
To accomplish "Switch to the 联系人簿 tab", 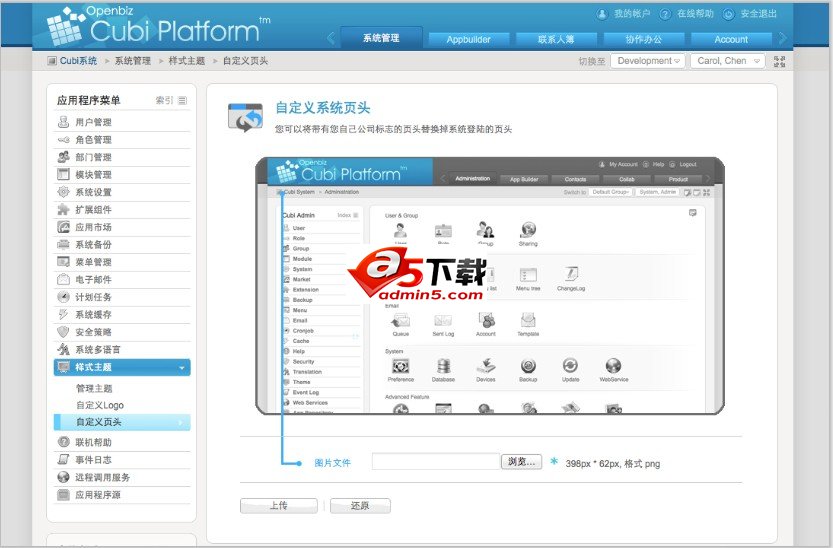I will click(556, 39).
